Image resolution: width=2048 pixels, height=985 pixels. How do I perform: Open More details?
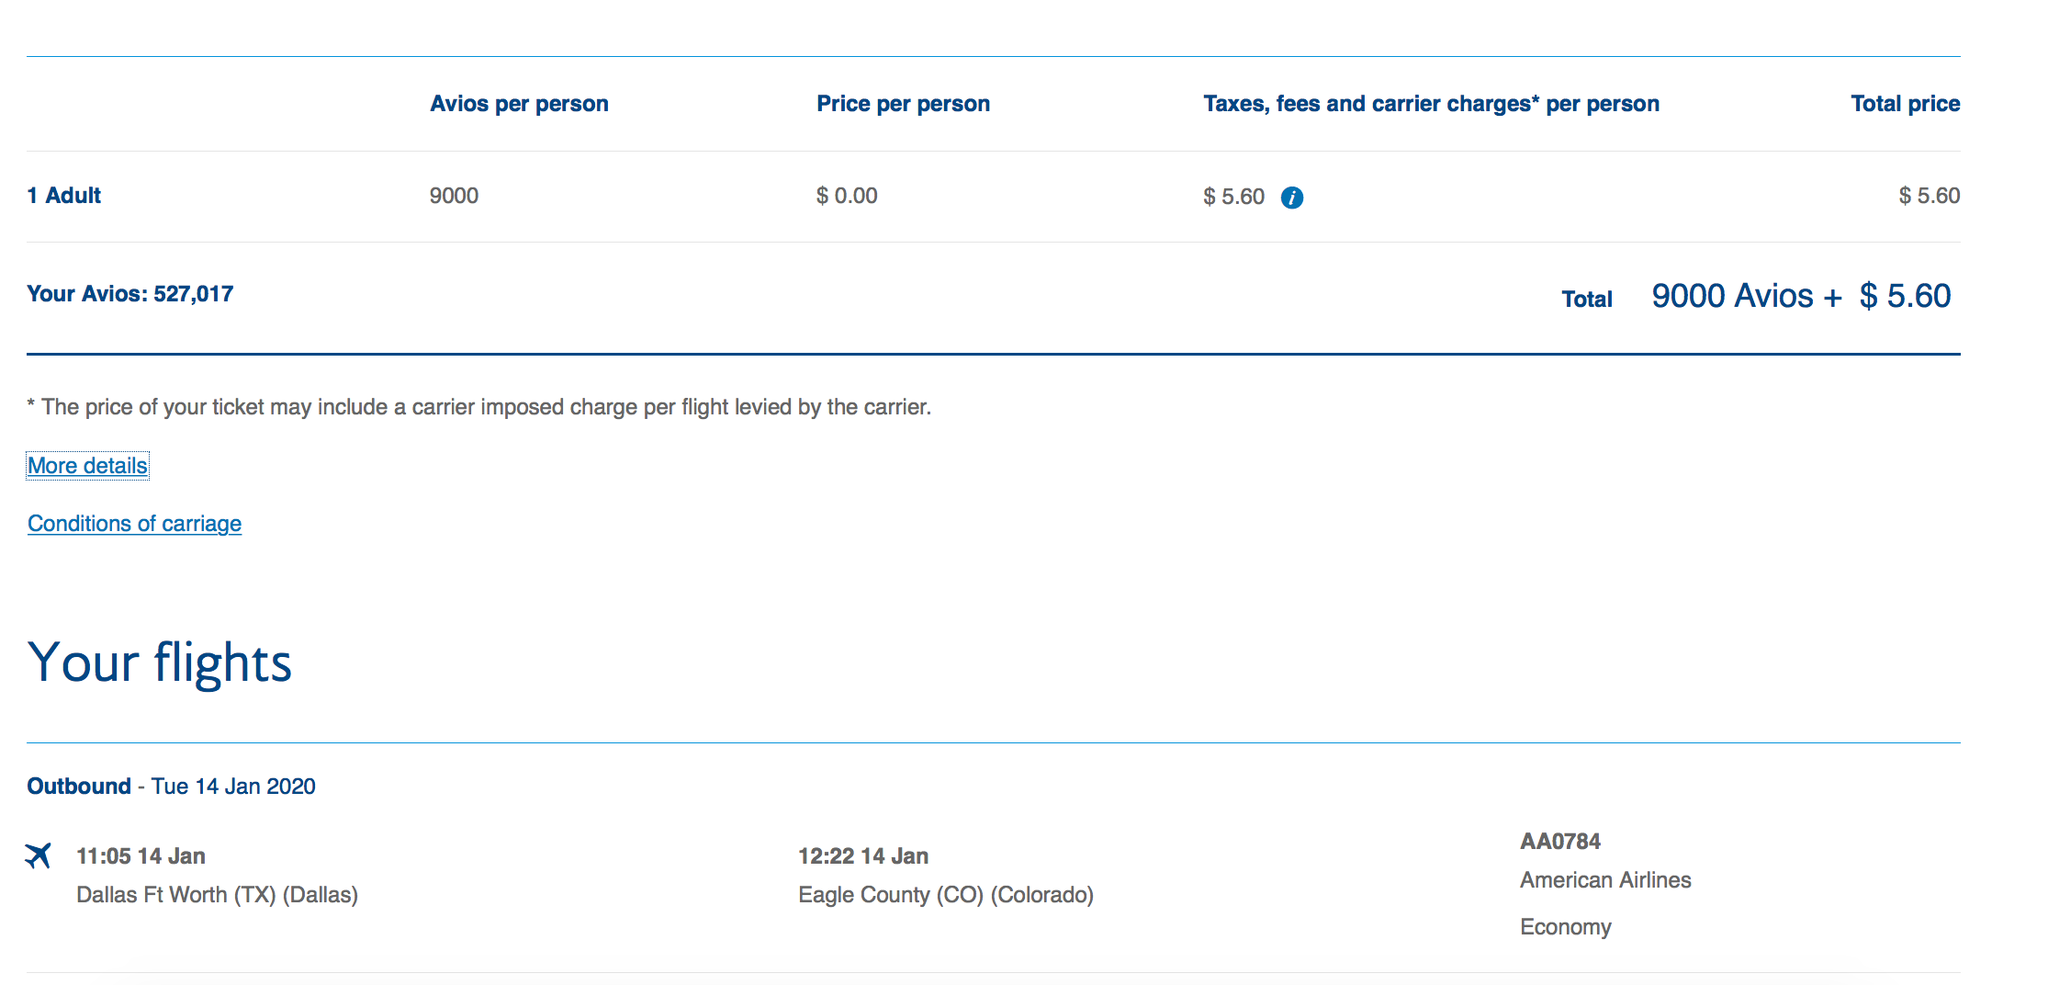pyautogui.click(x=87, y=465)
